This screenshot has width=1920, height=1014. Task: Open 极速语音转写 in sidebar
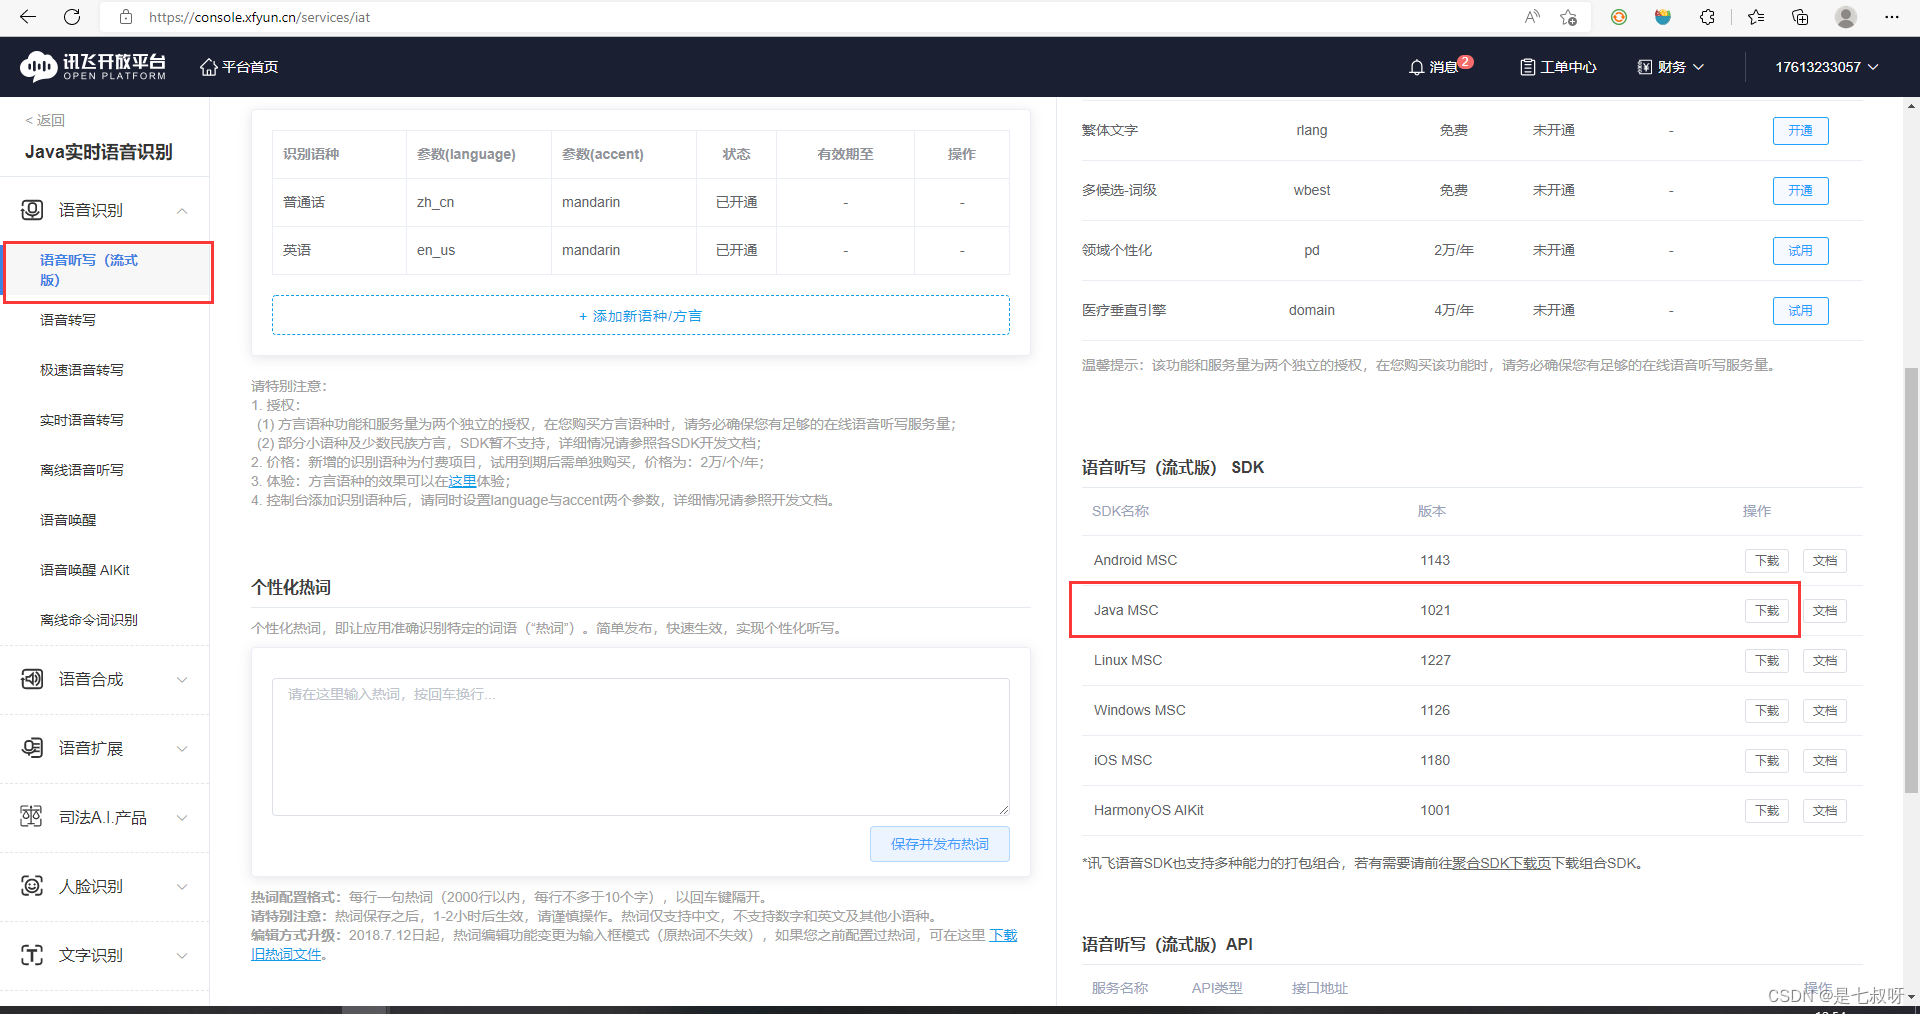click(x=82, y=370)
